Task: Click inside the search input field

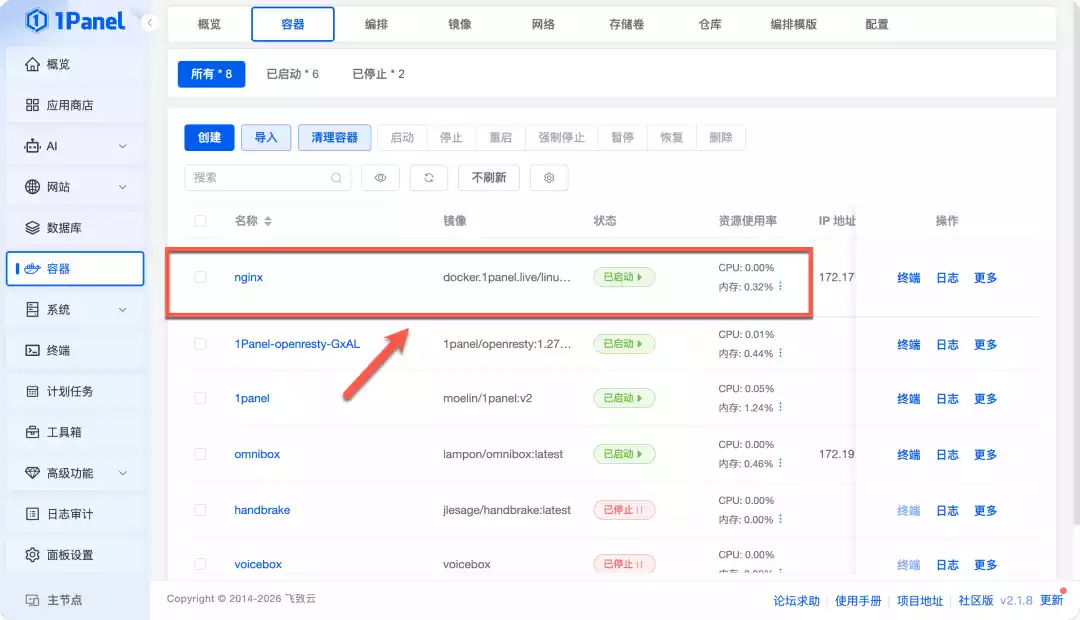Action: [x=260, y=177]
